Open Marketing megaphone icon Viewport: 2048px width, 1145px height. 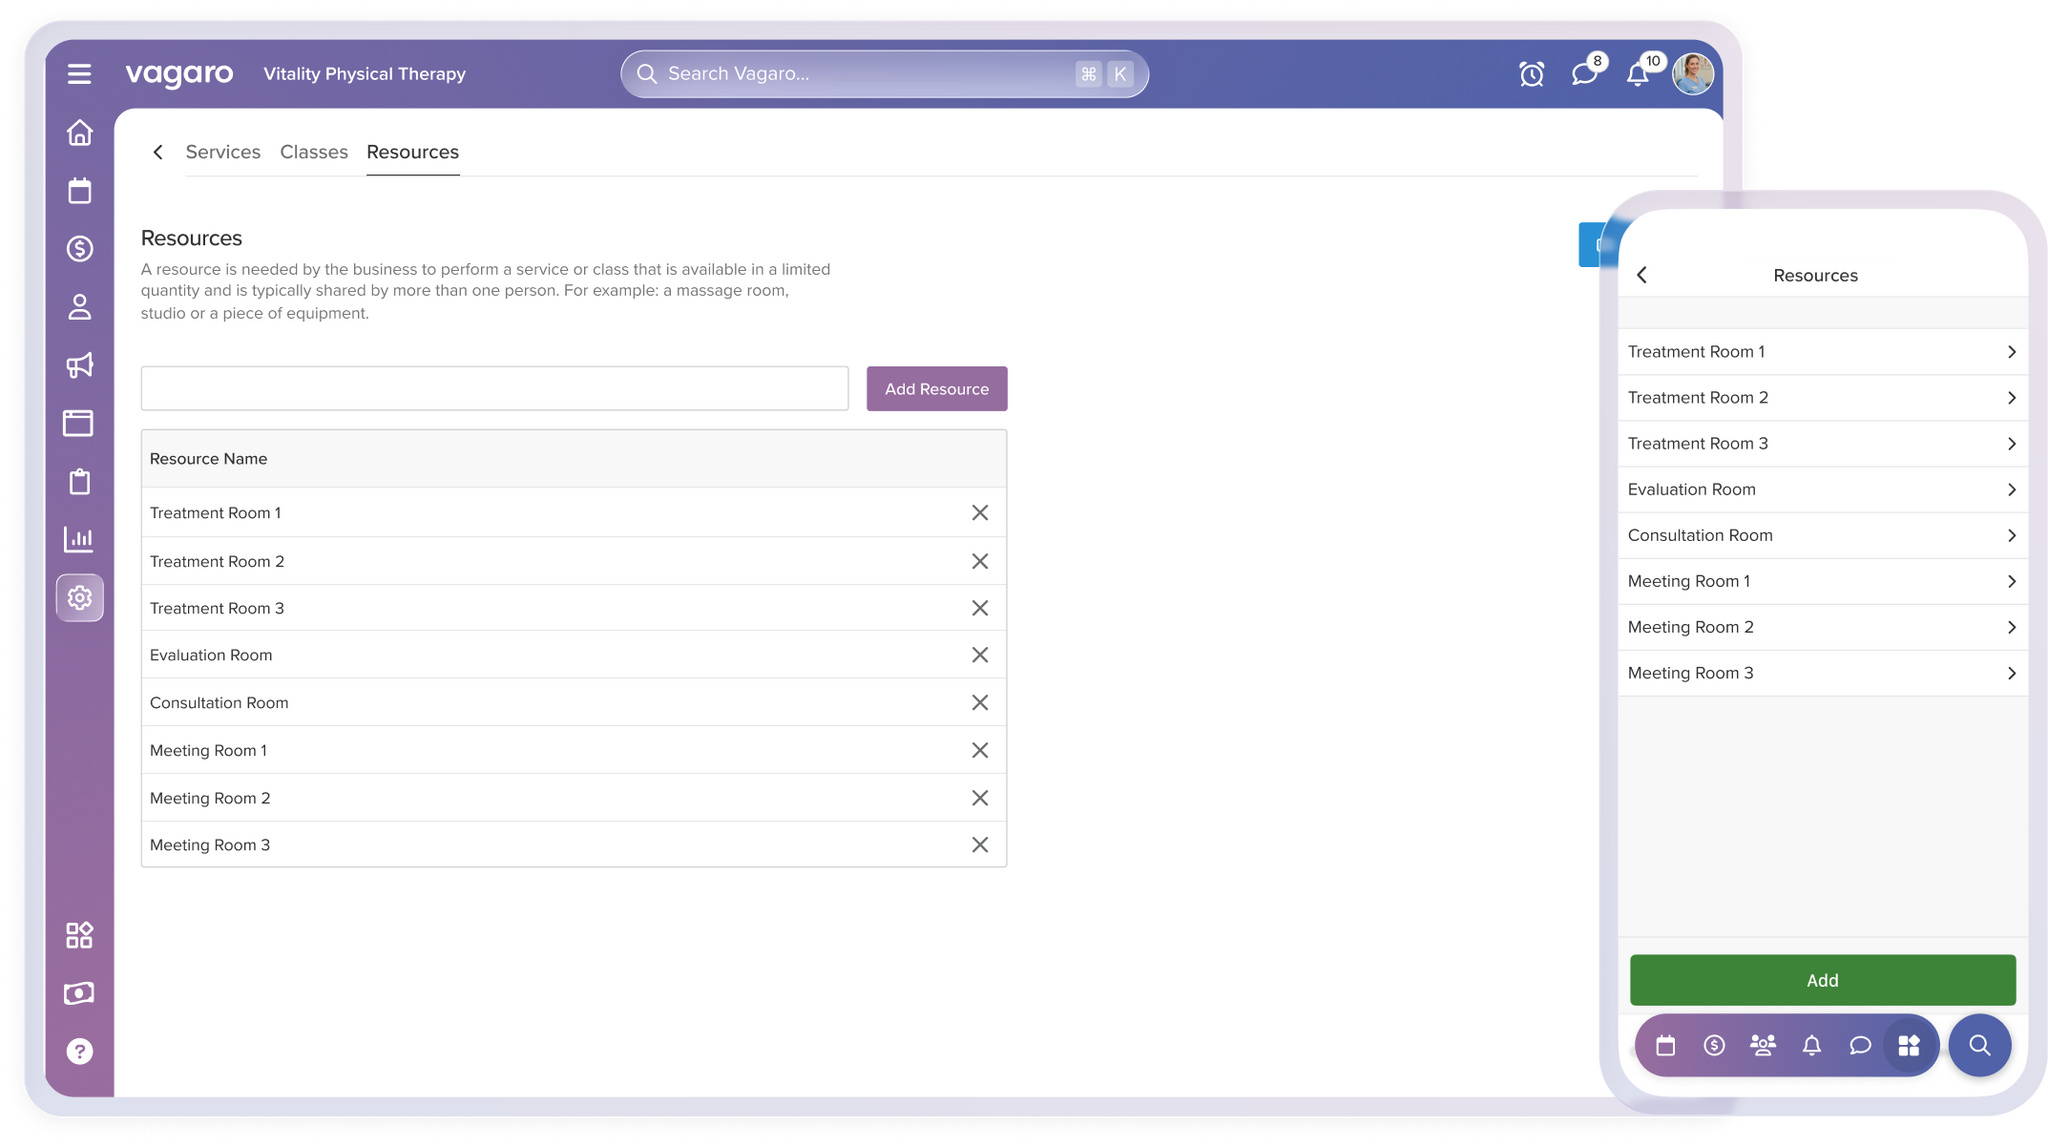[x=79, y=365]
